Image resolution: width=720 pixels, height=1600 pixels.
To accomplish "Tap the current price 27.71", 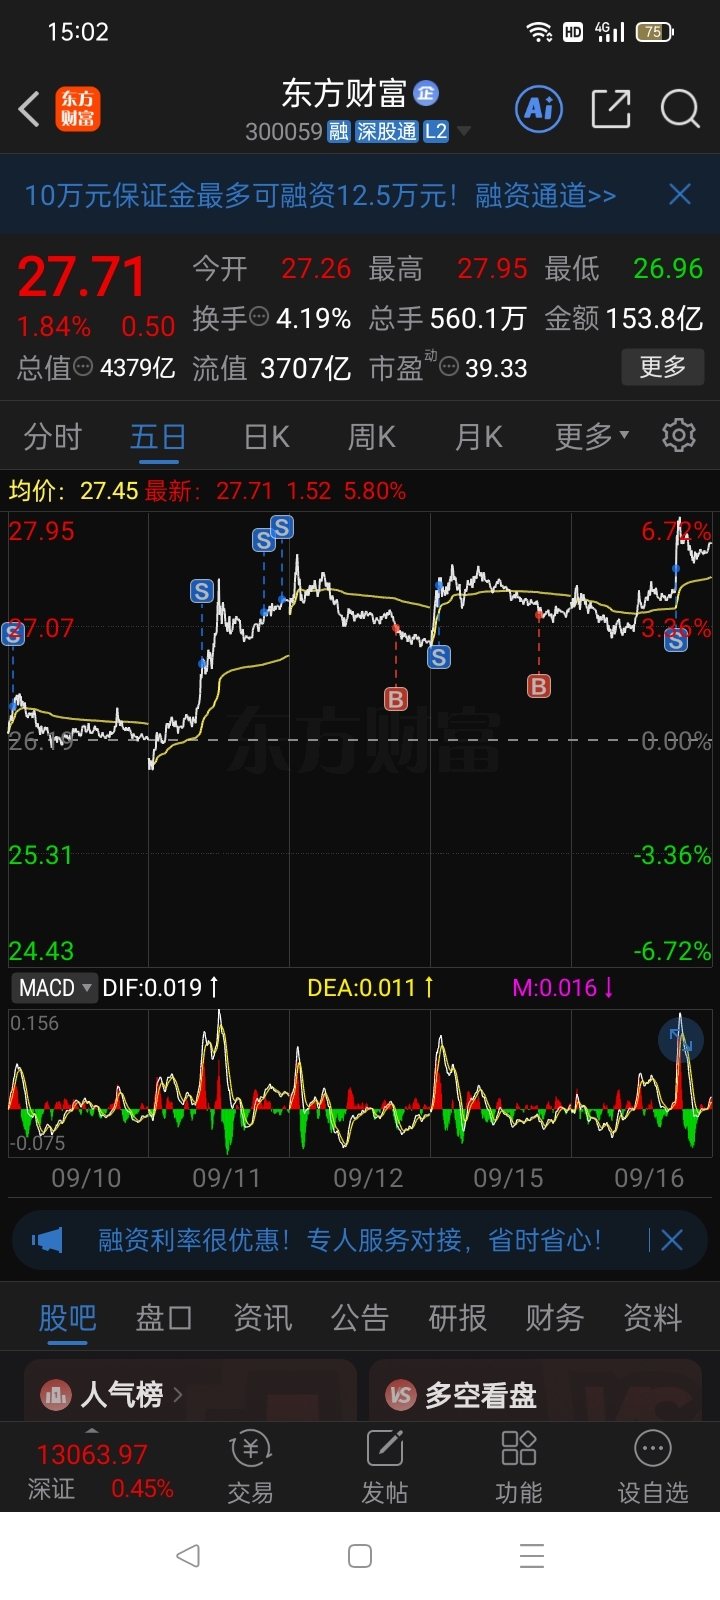I will [82, 277].
